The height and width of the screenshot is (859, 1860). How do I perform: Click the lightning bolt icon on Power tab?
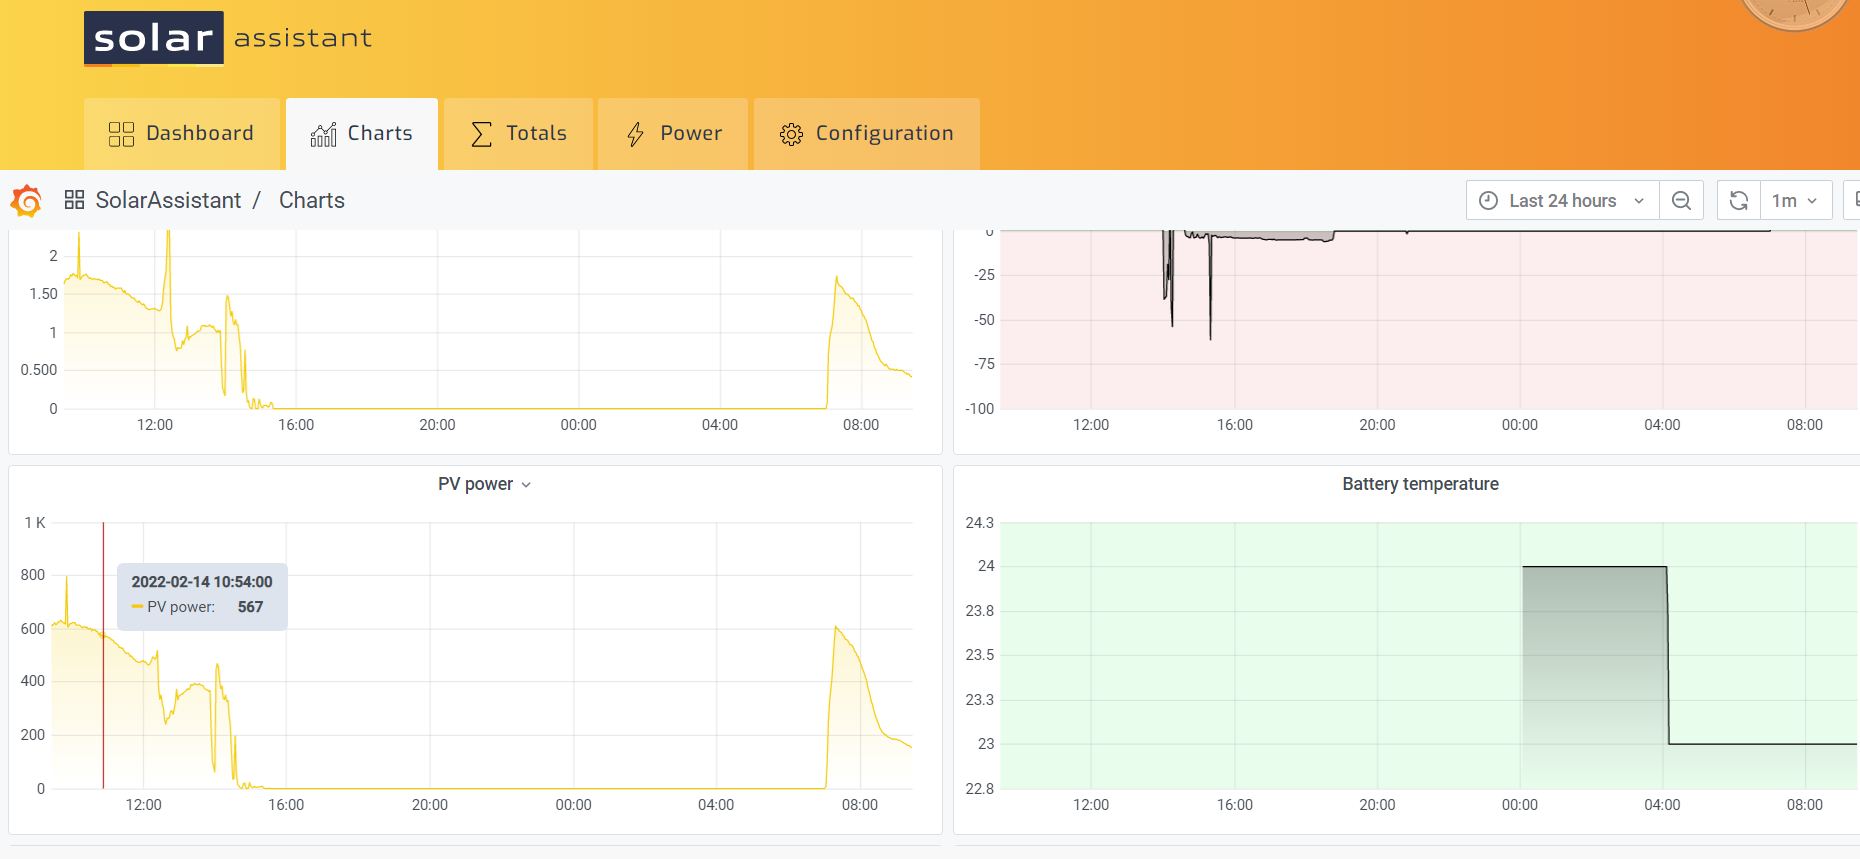(x=635, y=134)
